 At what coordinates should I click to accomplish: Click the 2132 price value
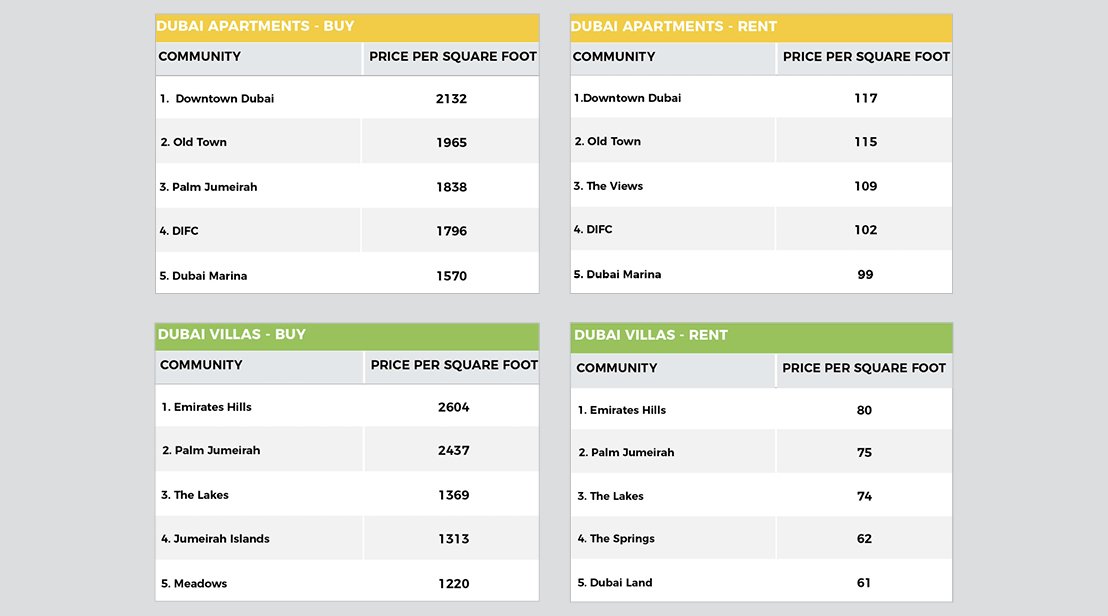451,99
